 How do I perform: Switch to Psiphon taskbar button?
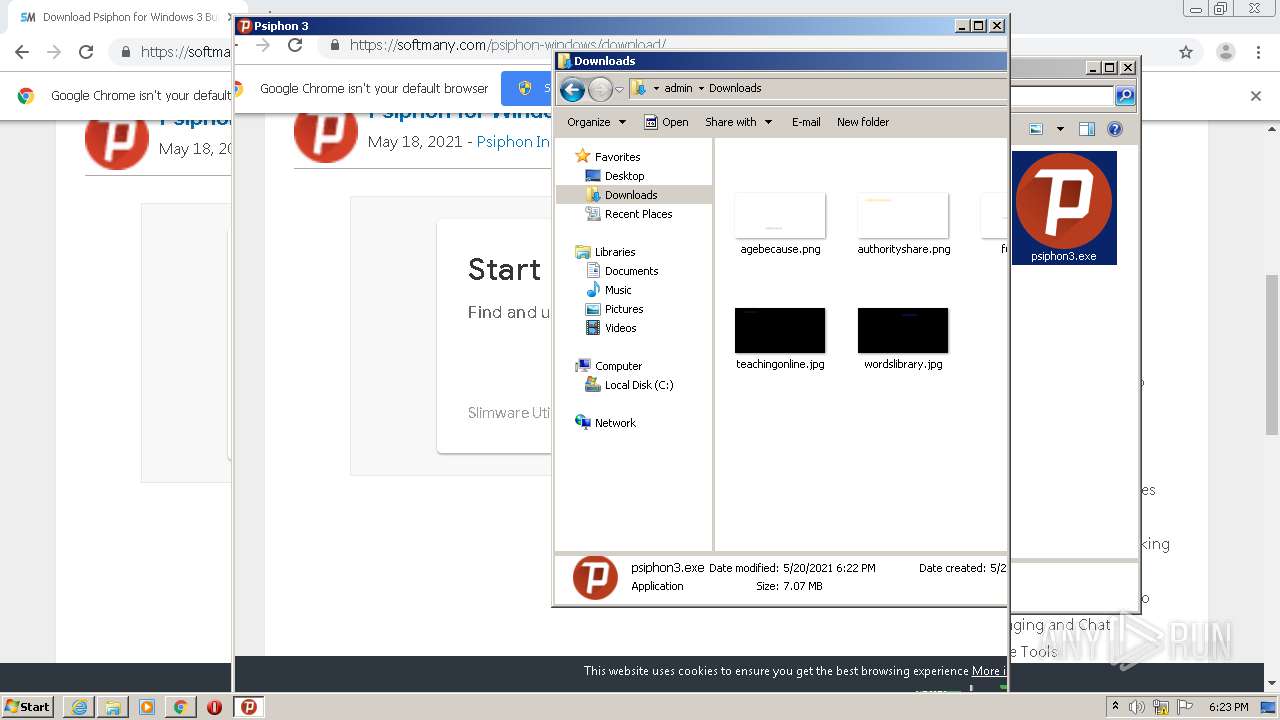249,707
